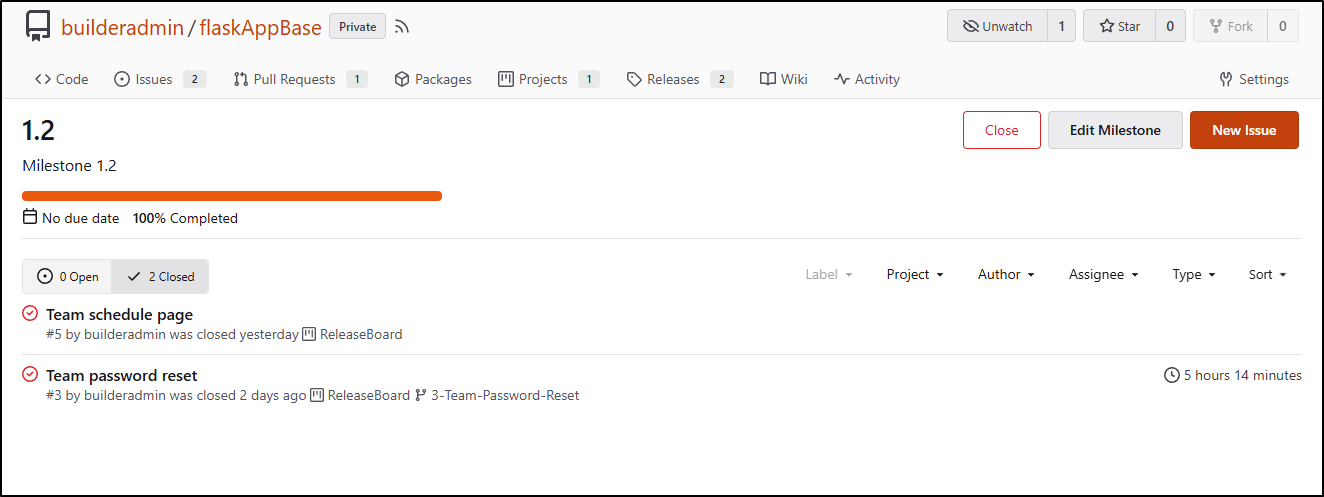Click the closed status icon on Team password reset

30,375
